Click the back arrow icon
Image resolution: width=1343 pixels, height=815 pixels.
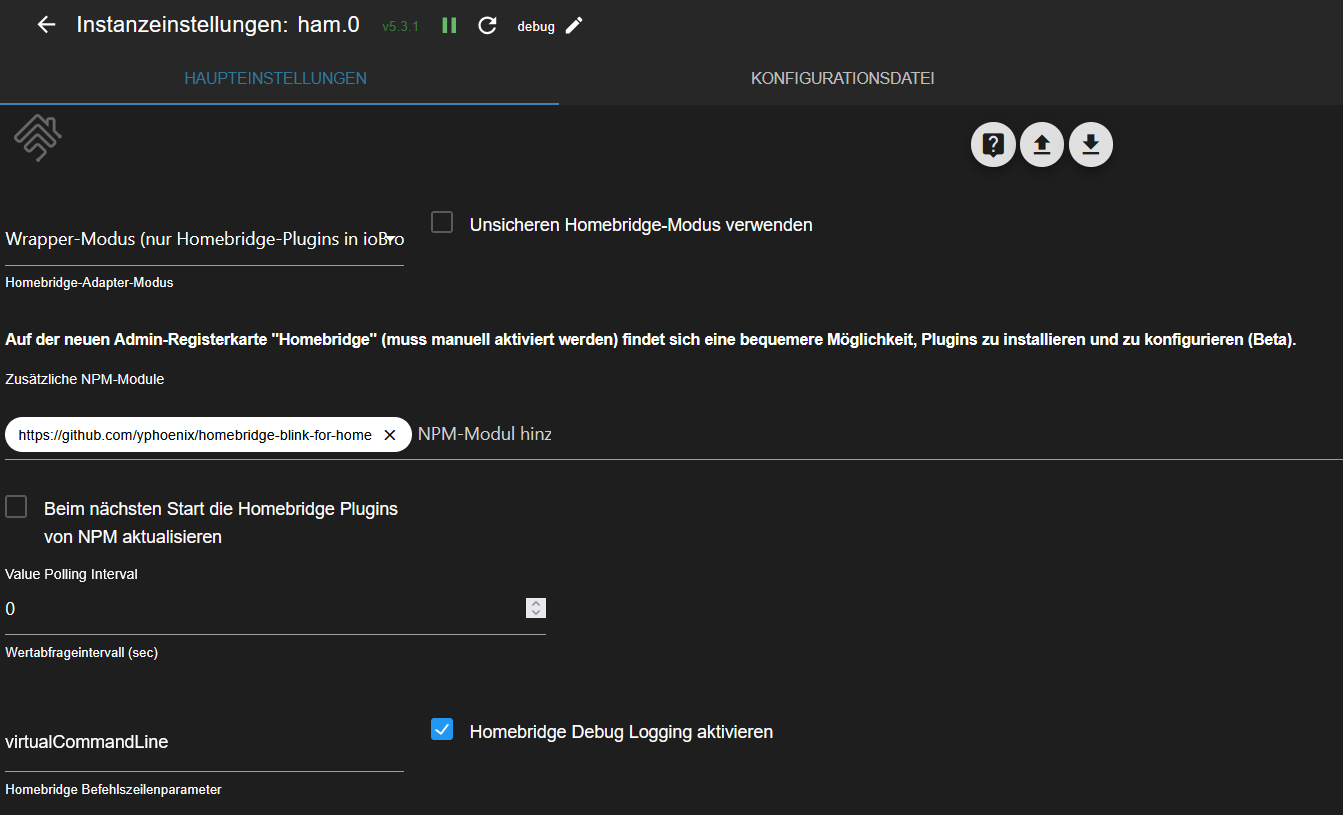click(x=46, y=25)
